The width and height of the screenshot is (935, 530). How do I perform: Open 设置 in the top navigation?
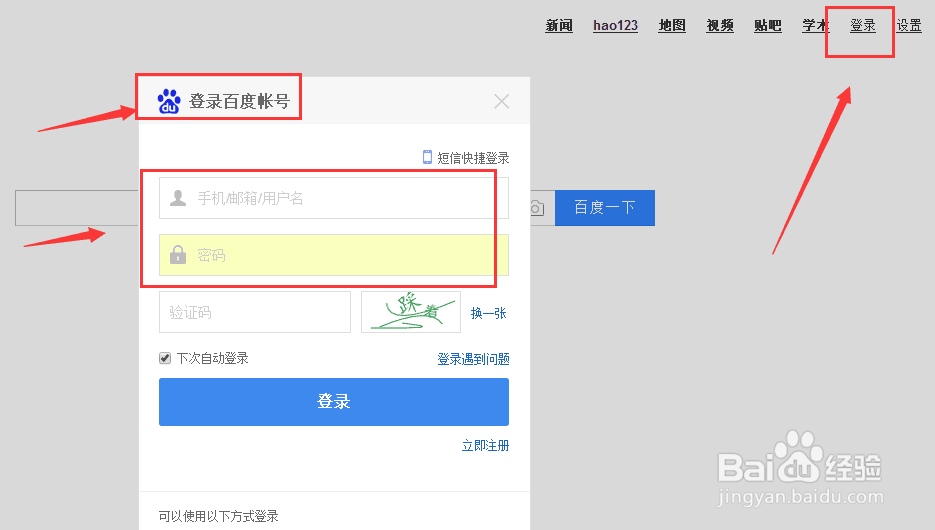tap(909, 26)
